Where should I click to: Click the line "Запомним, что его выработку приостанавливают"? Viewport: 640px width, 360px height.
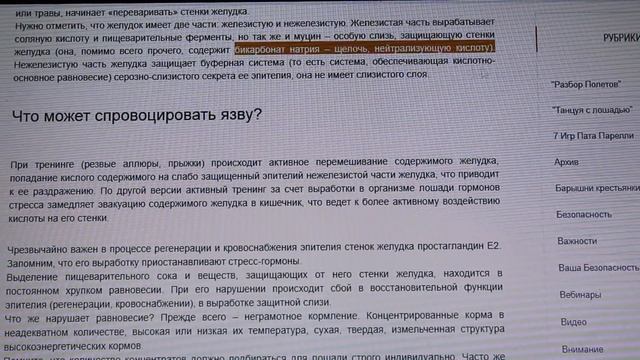pos(154,262)
